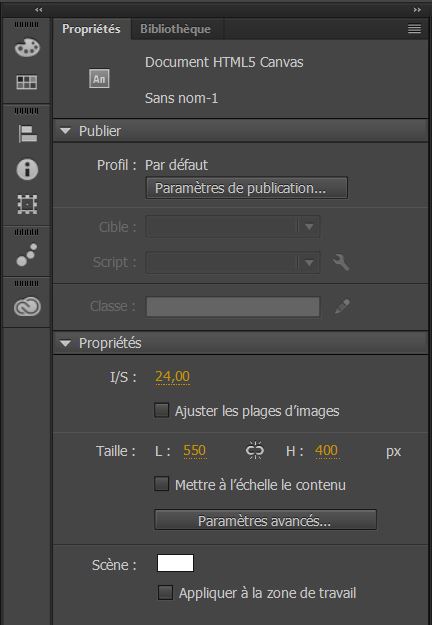The image size is (432, 625).
Task: Tick Appliquer à la zone de travail
Action: (165, 592)
